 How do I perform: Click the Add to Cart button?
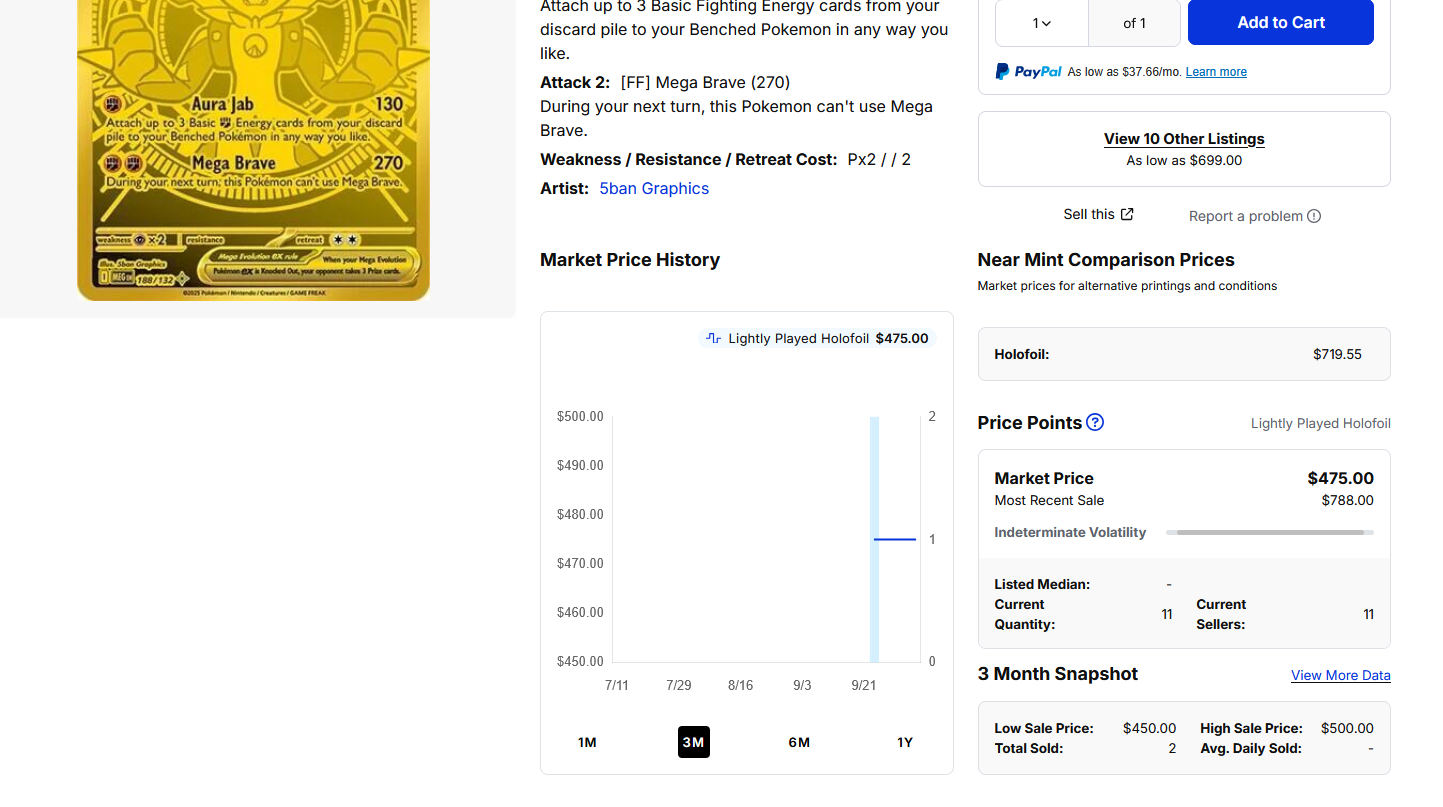pyautogui.click(x=1280, y=22)
